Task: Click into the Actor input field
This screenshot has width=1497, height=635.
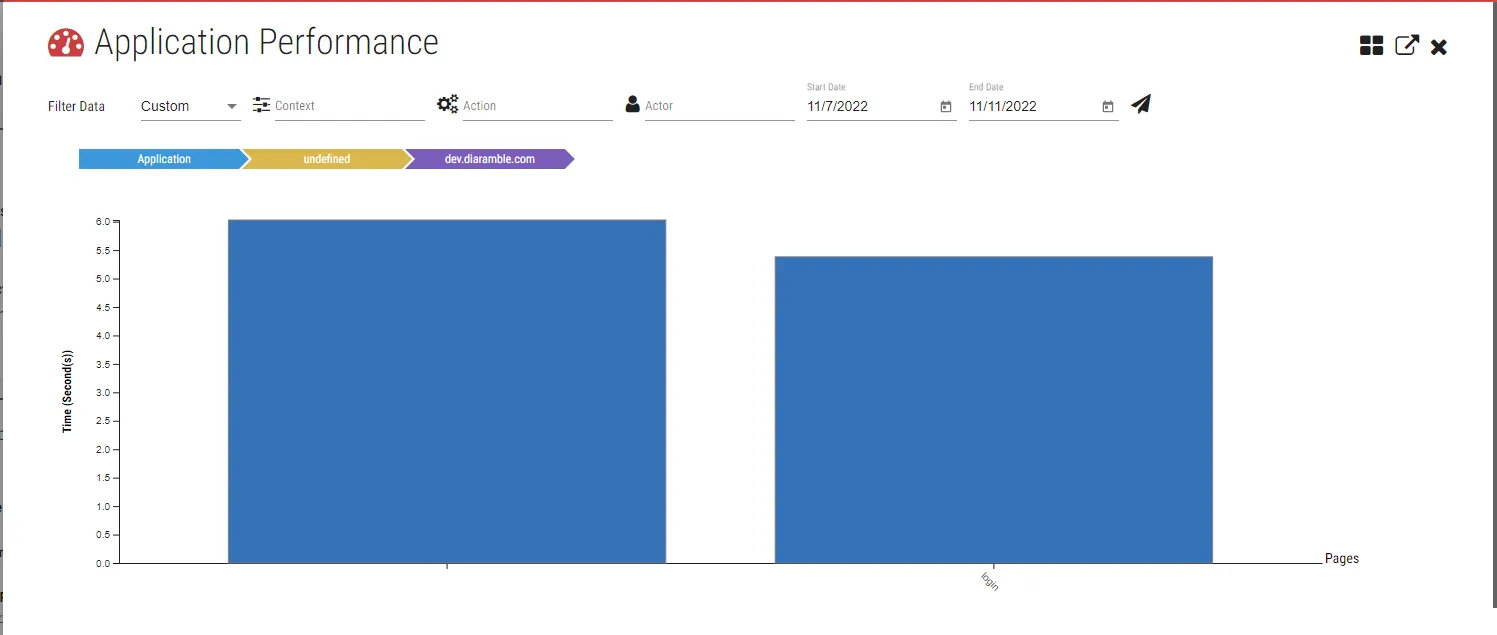Action: point(718,106)
